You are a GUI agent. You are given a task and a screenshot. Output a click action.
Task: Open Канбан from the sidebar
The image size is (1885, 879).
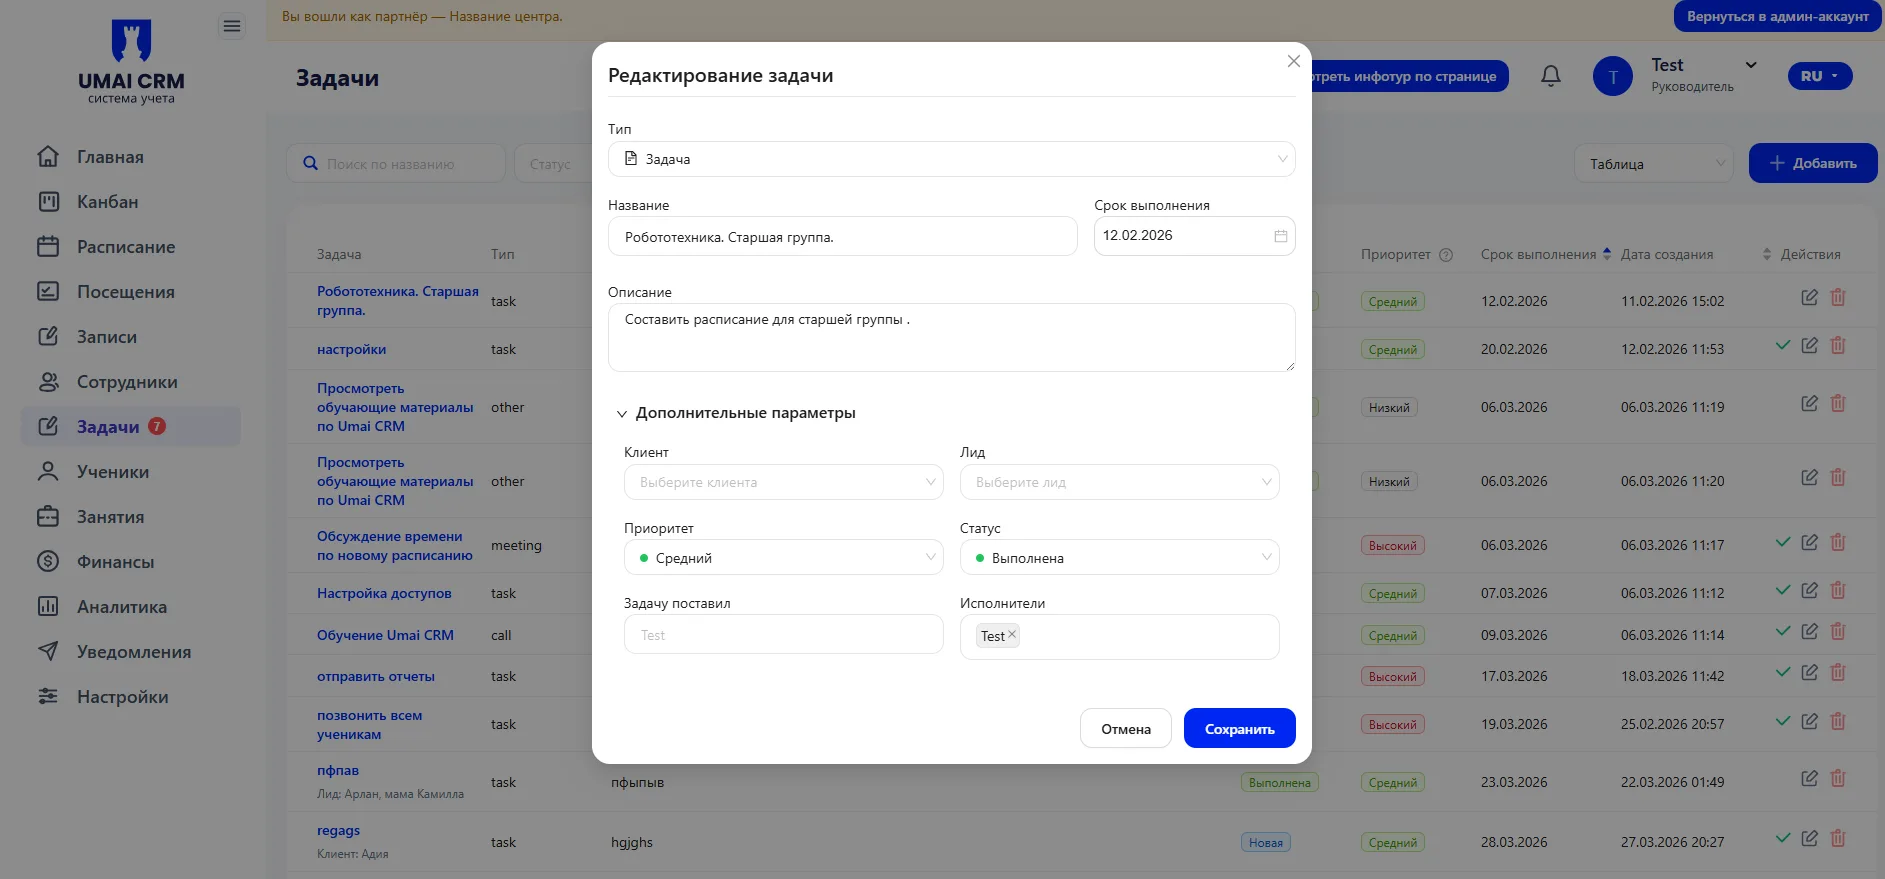pos(107,202)
